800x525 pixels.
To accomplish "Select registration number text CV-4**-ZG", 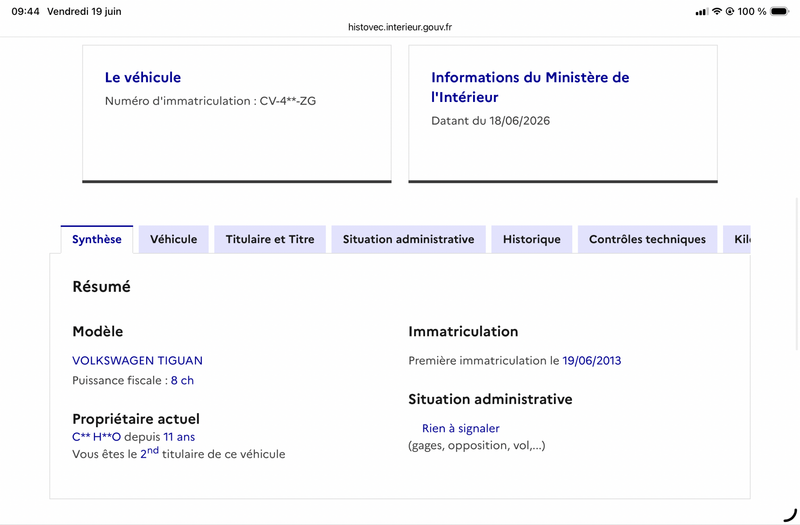I will [x=288, y=101].
